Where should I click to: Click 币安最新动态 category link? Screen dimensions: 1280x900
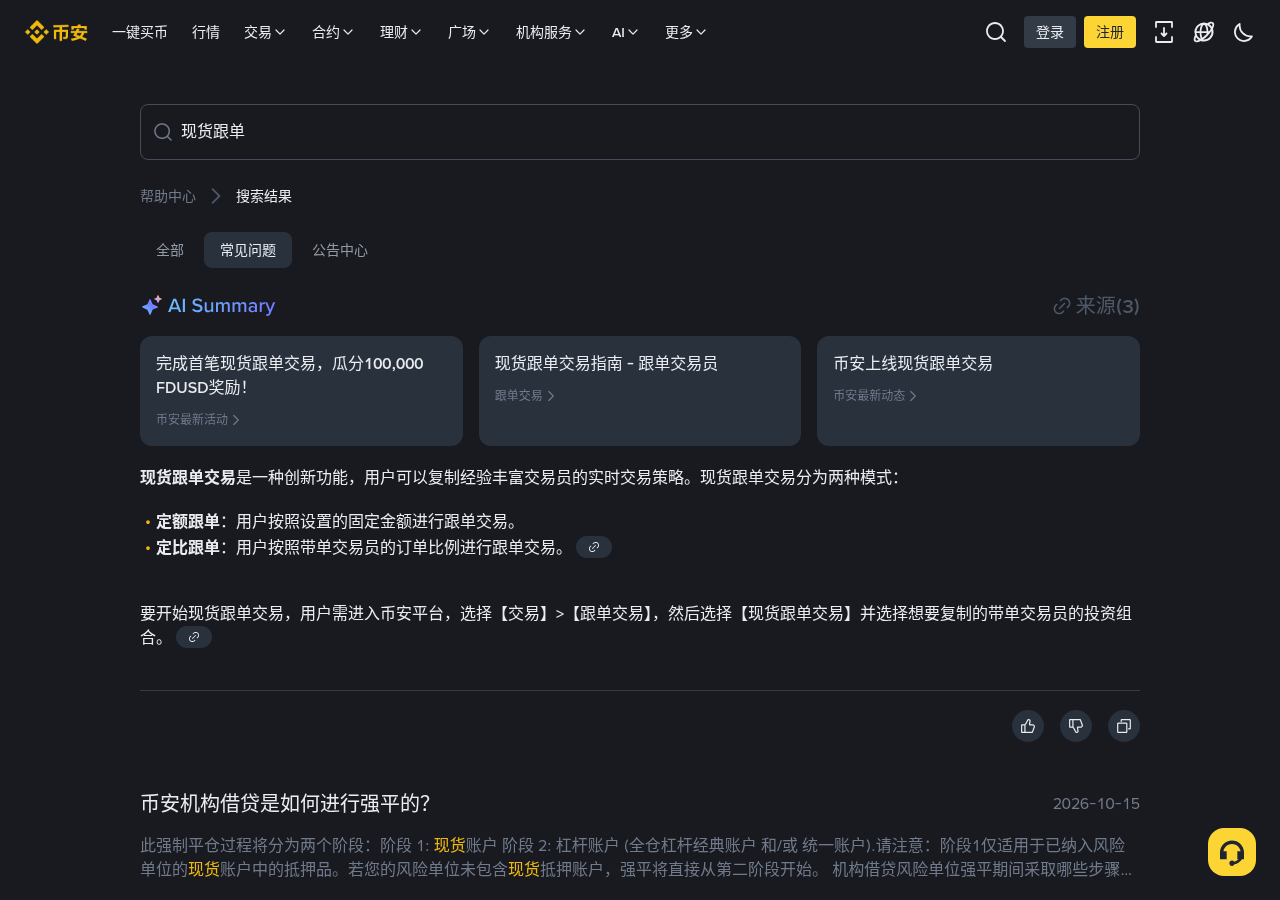[x=875, y=396]
